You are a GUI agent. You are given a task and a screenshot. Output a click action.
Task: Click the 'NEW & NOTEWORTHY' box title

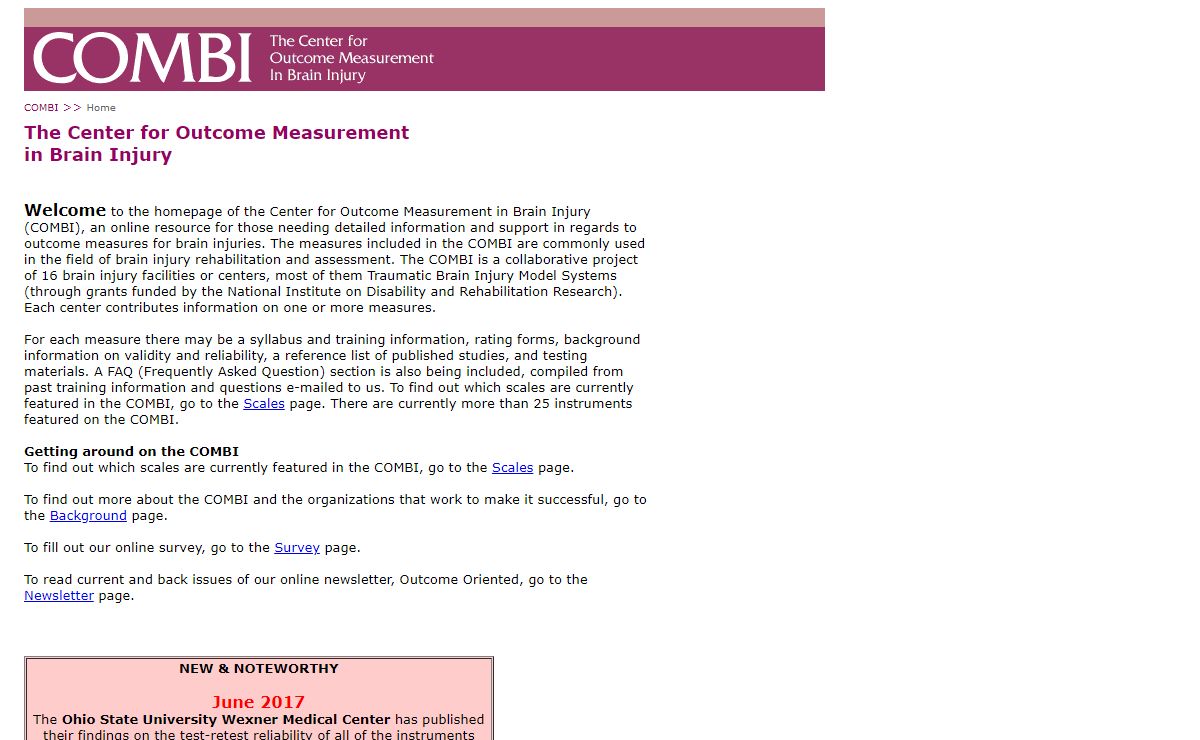tap(259, 669)
